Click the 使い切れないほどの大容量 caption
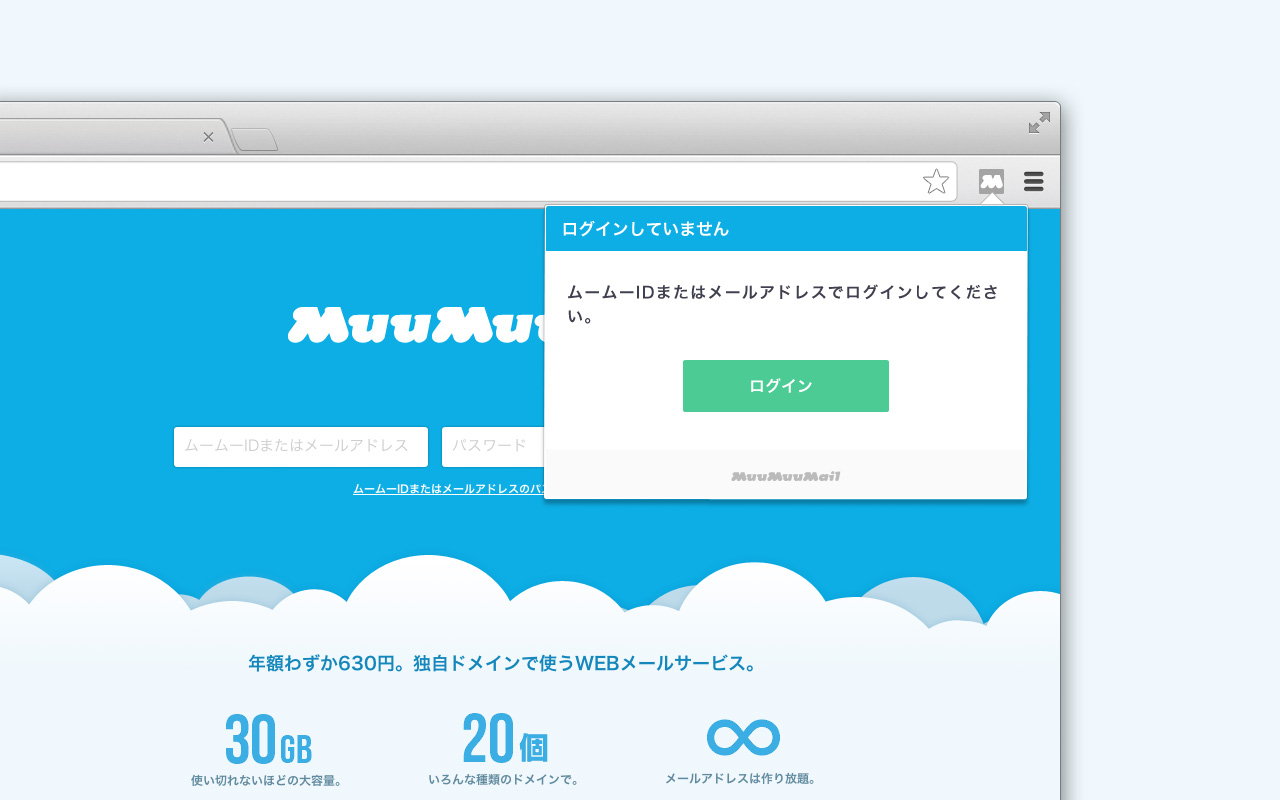The width and height of the screenshot is (1280, 800). coord(267,780)
